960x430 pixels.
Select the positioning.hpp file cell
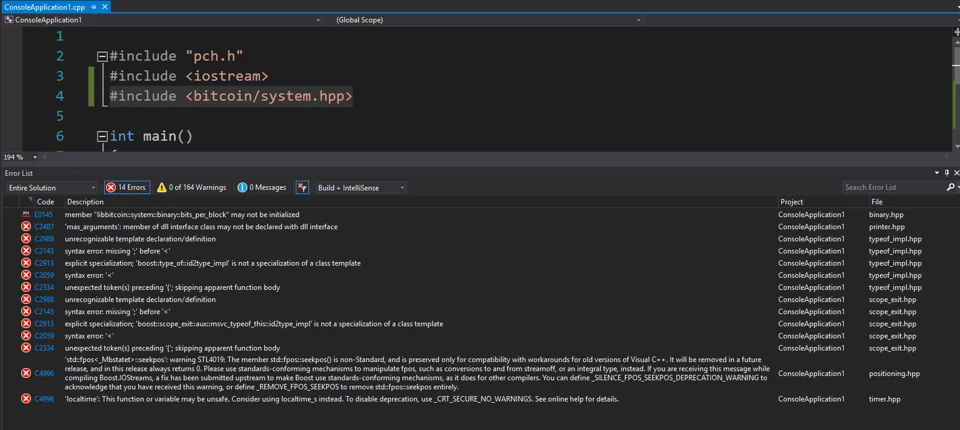[894, 374]
